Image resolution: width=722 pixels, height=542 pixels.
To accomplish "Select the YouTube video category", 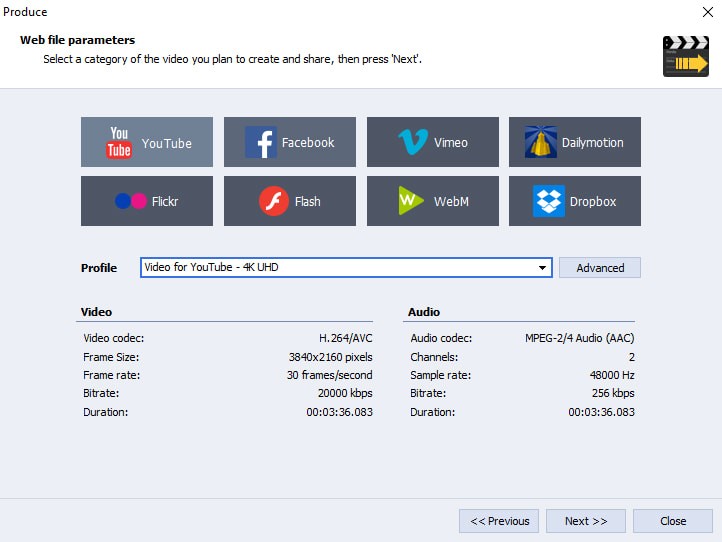I will (x=147, y=142).
